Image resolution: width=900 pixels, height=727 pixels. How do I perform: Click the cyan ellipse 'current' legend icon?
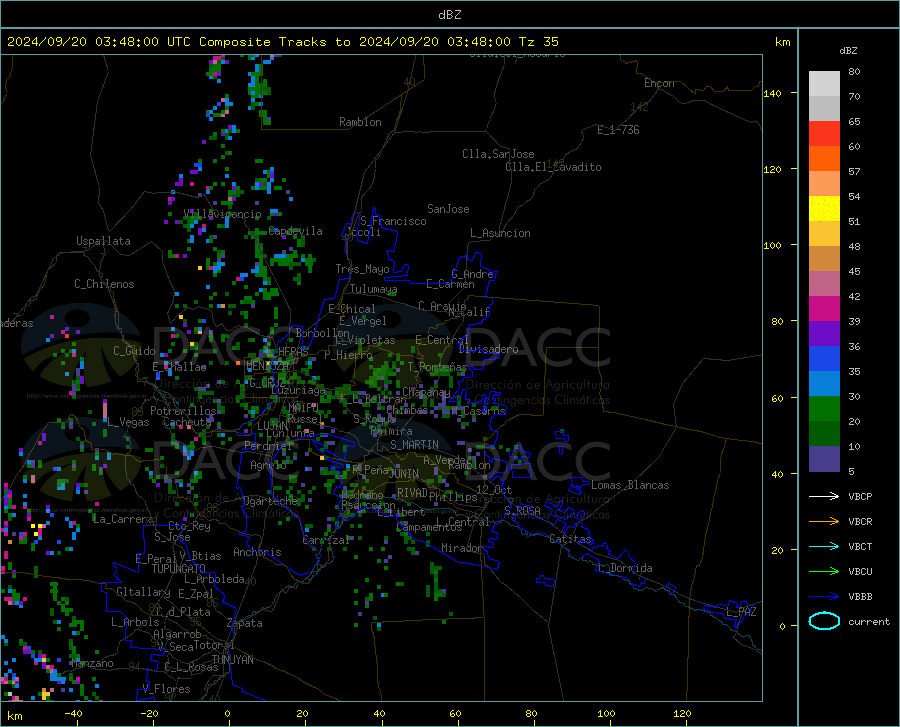pyautogui.click(x=824, y=621)
